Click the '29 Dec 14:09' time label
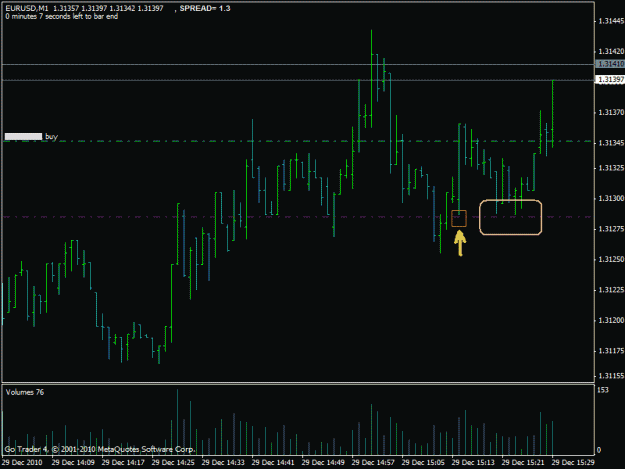Viewport: 625px width, 469px height. [x=73, y=463]
